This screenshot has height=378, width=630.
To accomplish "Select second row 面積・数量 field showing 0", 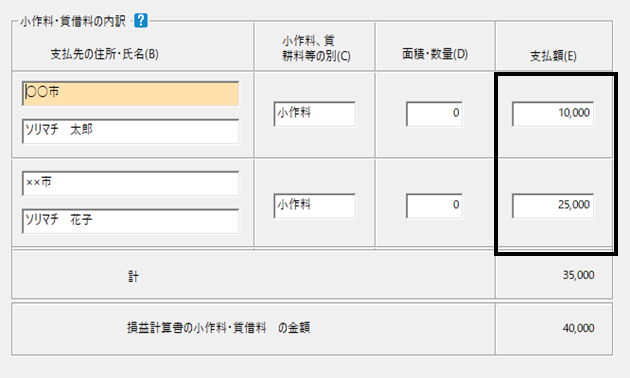I will coord(434,206).
